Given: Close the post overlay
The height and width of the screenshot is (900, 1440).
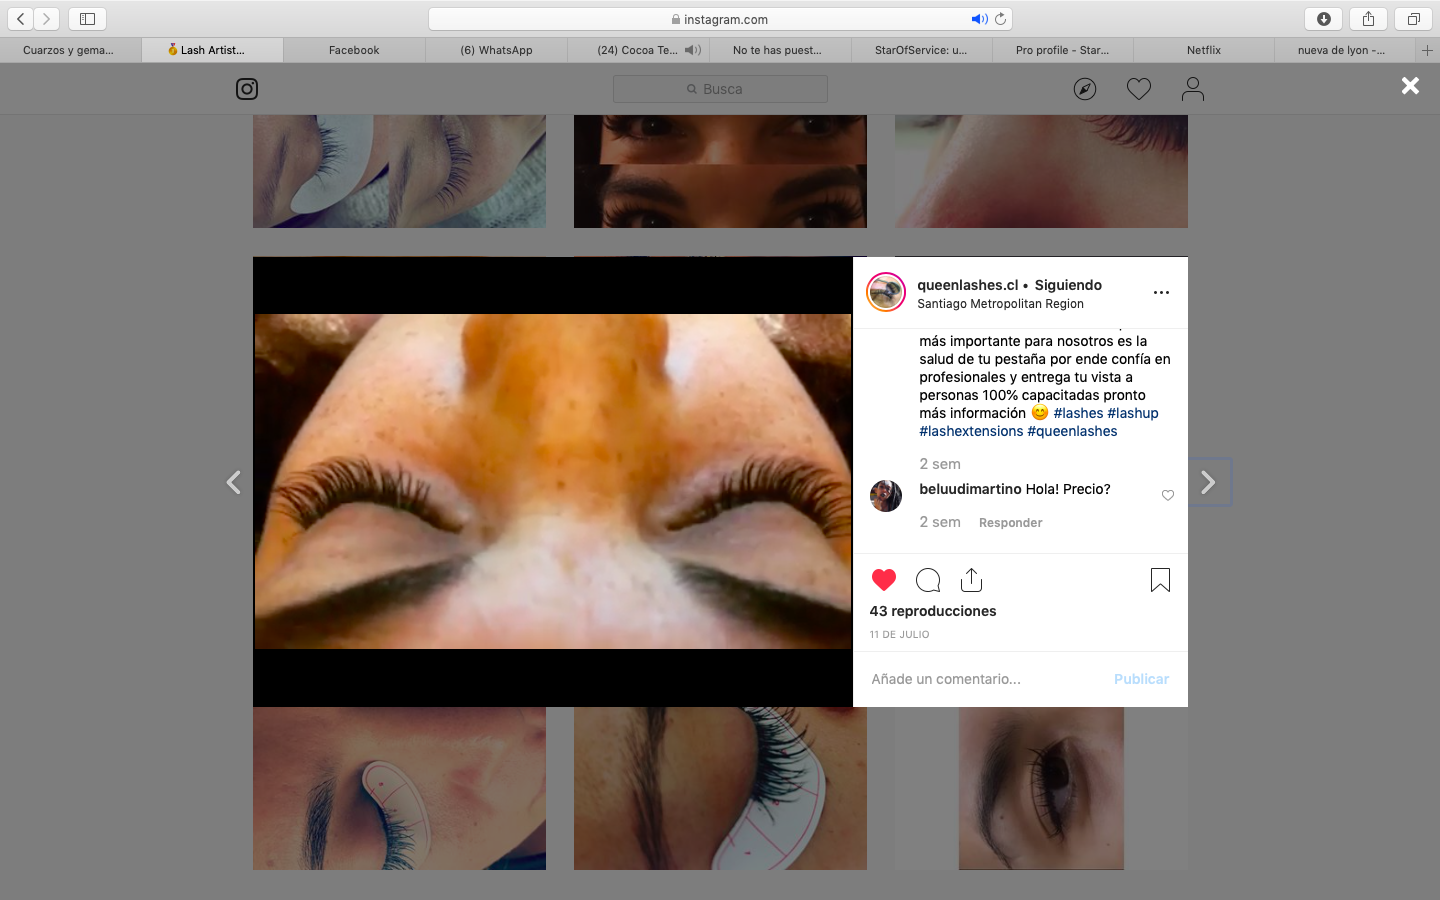Looking at the screenshot, I should click(x=1410, y=86).
